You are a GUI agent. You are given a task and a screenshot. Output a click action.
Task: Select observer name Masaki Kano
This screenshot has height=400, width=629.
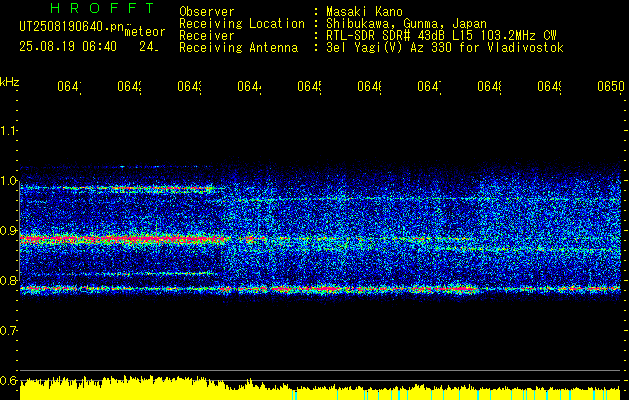364,12
